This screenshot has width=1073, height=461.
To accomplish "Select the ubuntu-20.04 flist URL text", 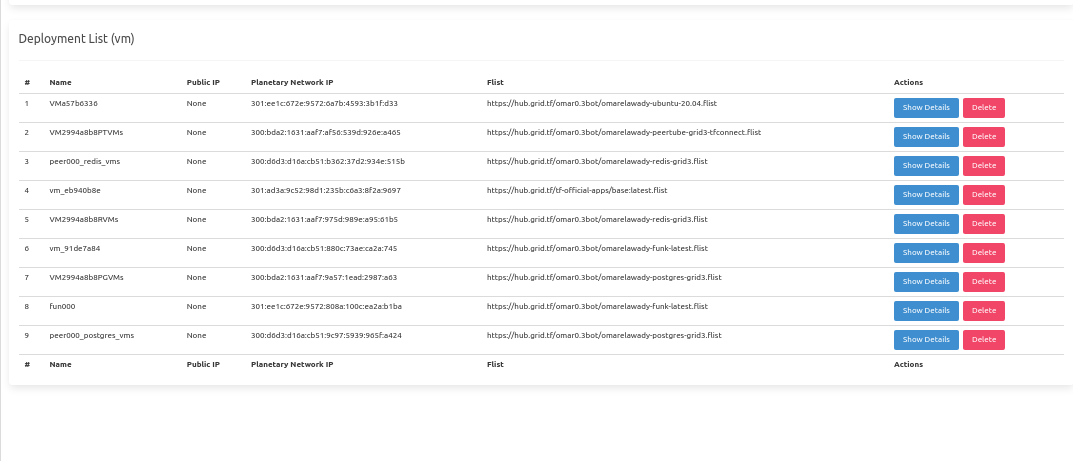I will click(602, 103).
